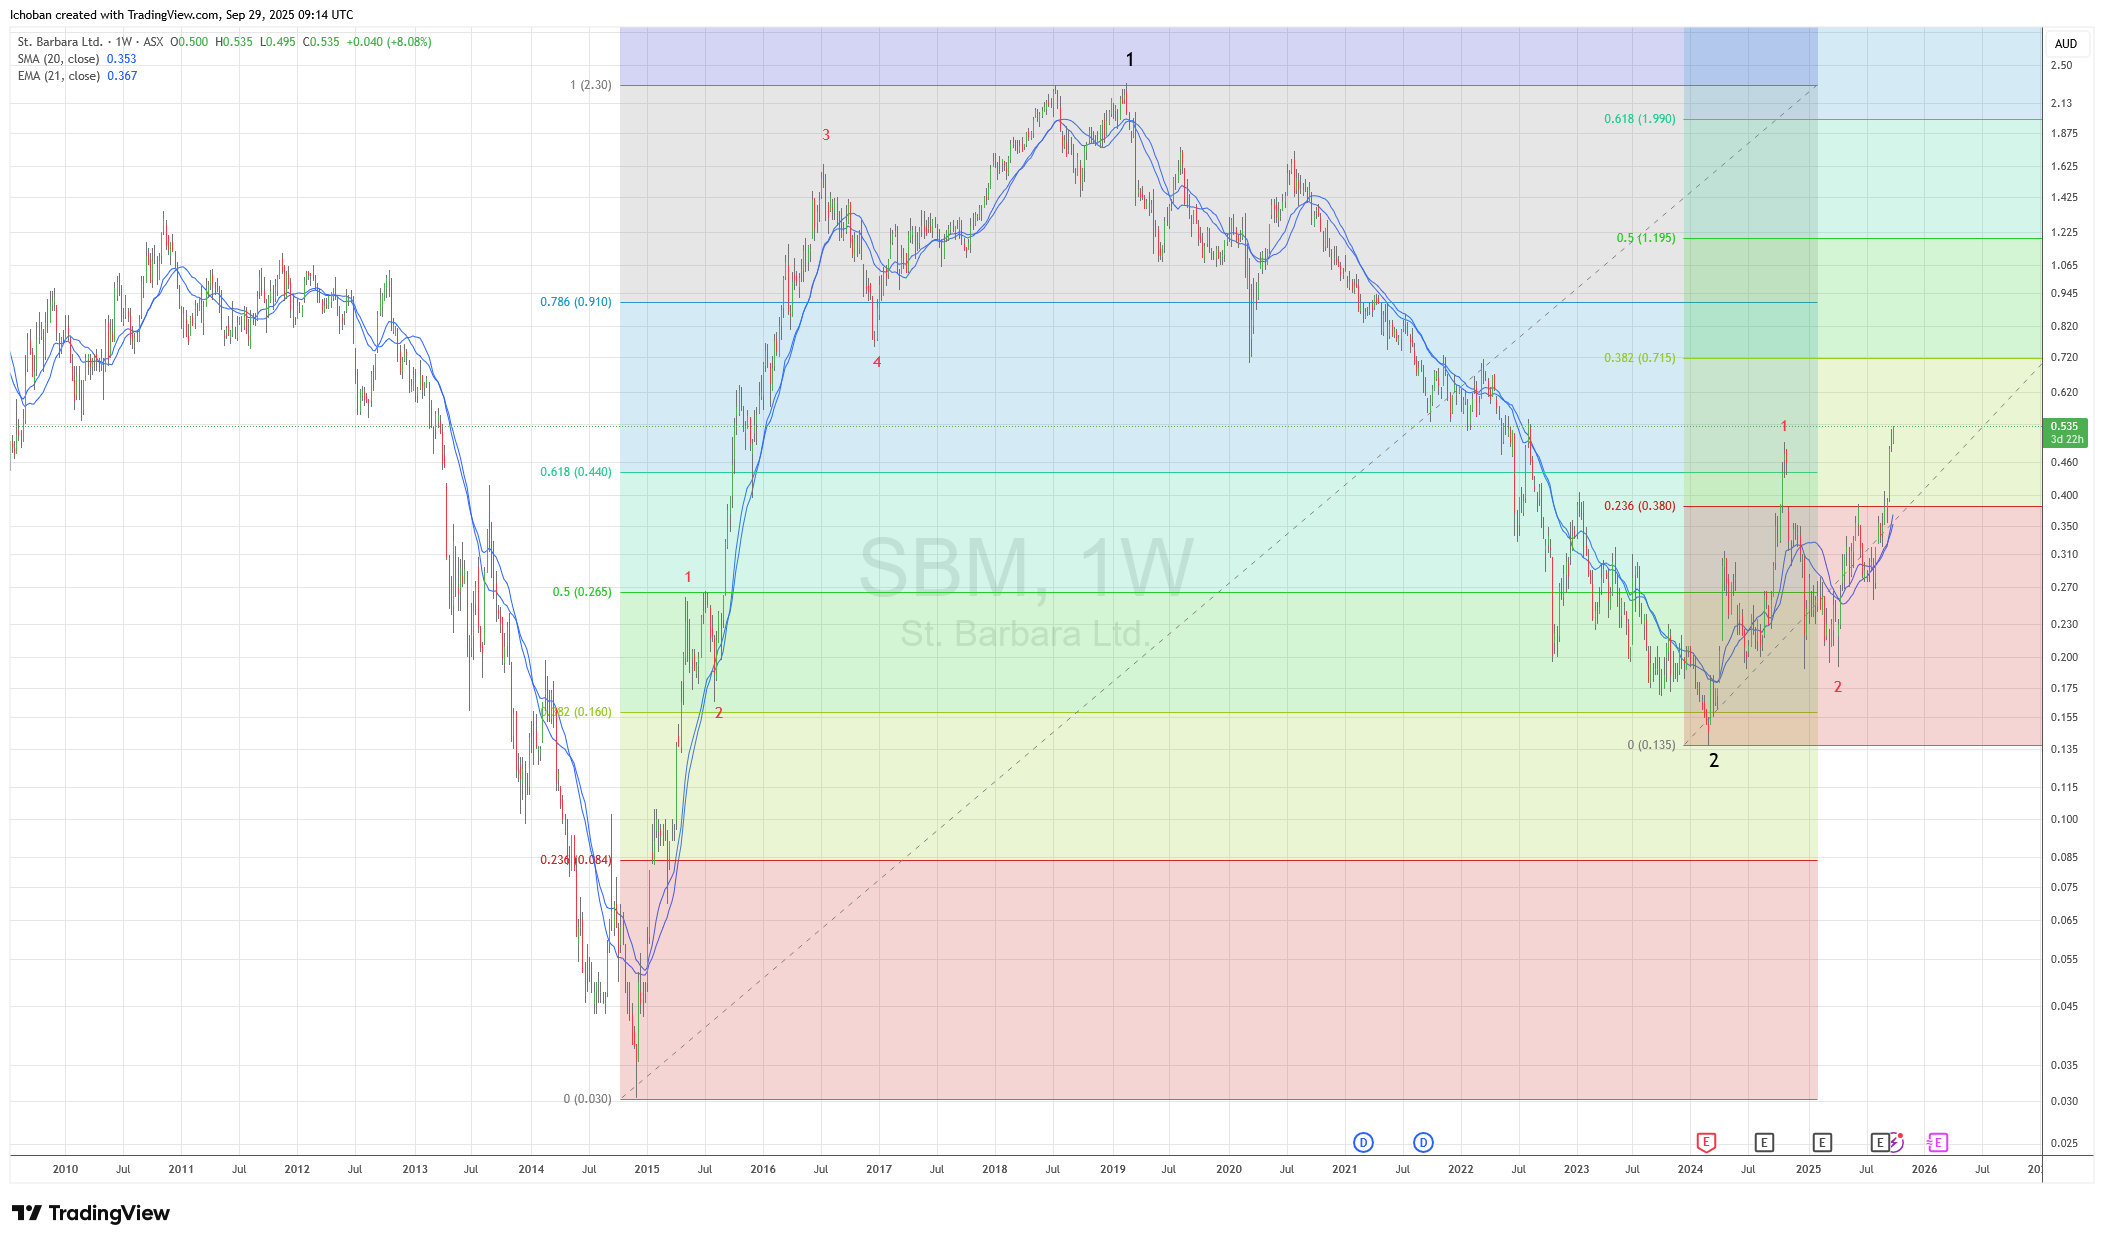The width and height of the screenshot is (2104, 1243).
Task: Click the 0.236 (0.380) retracement label
Action: tap(1639, 506)
